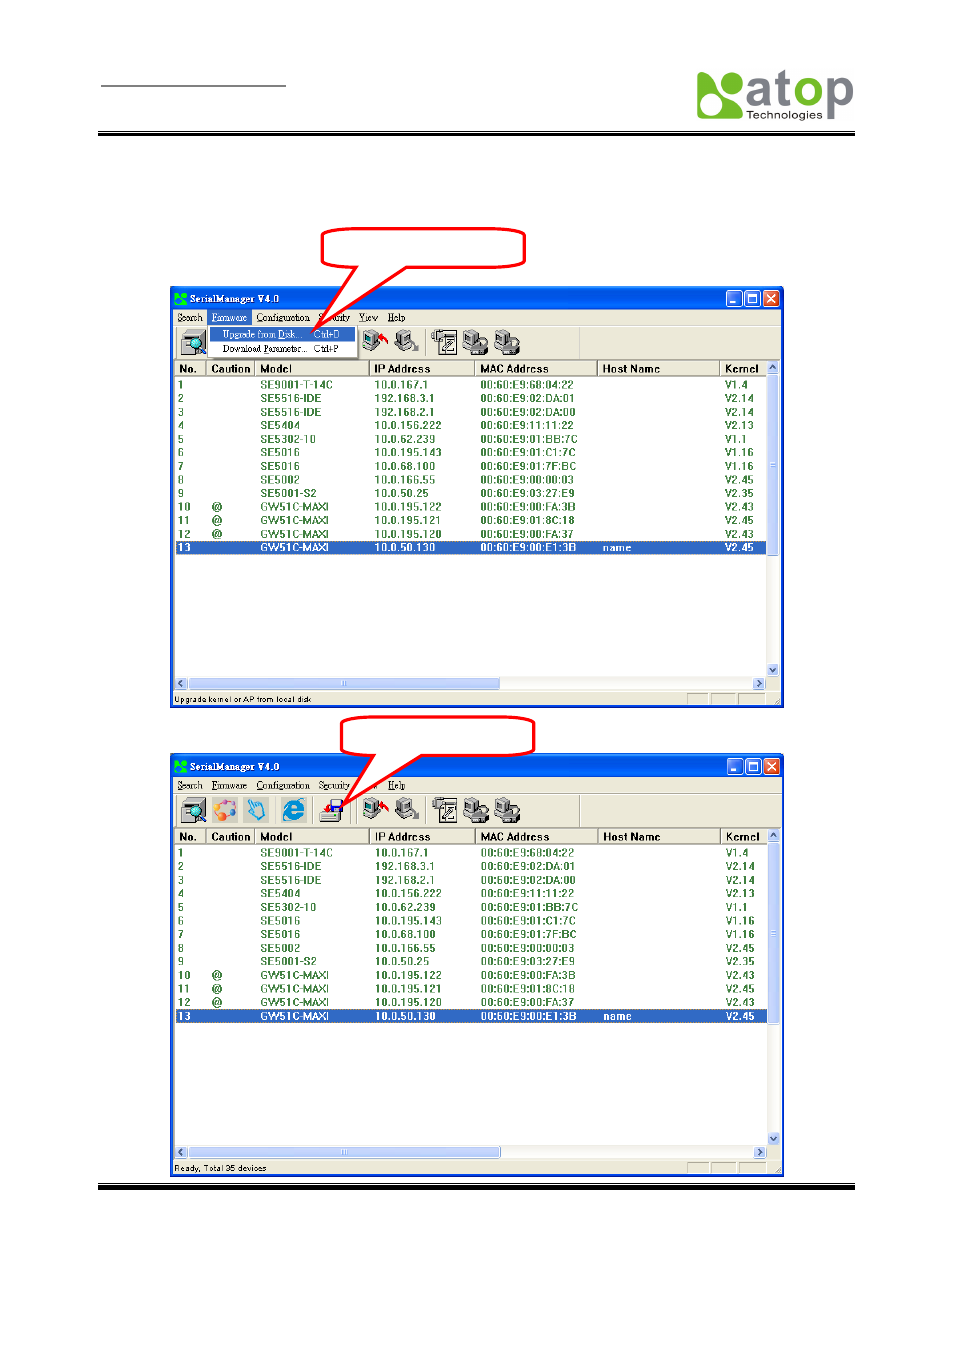Click the up scroll arrow in upper window list
The height and width of the screenshot is (1350, 954).
click(x=772, y=368)
